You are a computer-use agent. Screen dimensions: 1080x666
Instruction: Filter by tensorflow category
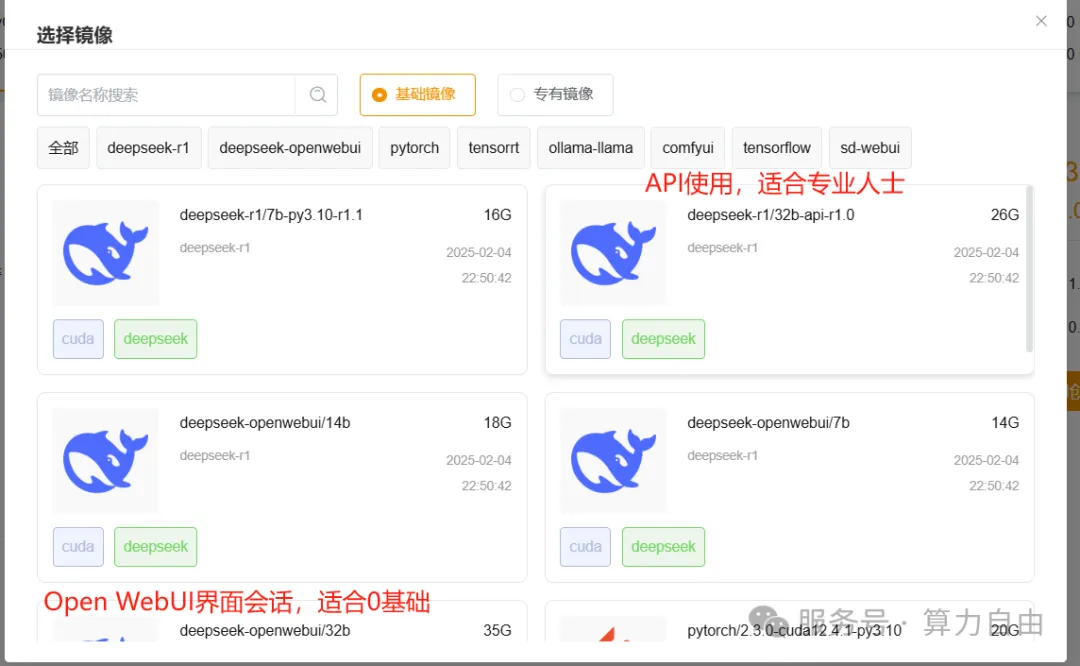777,147
